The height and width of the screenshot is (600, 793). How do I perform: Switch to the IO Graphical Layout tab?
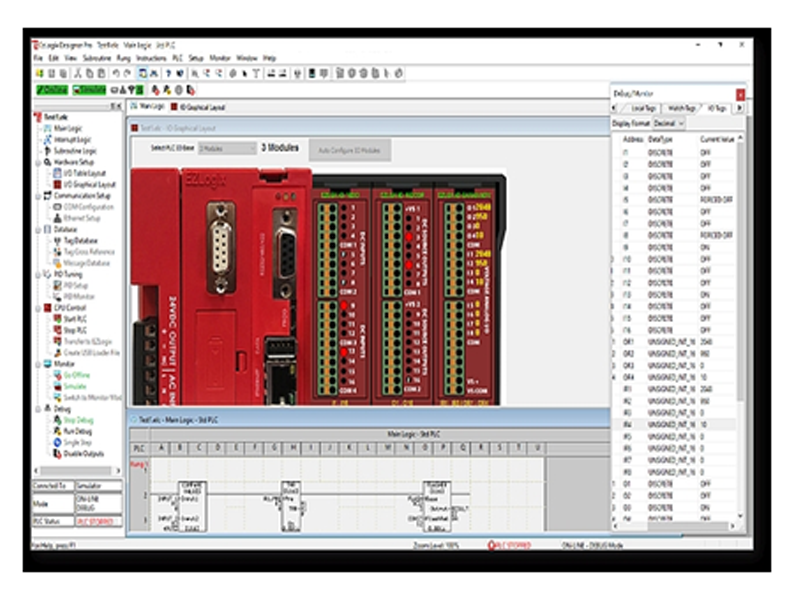point(198,107)
